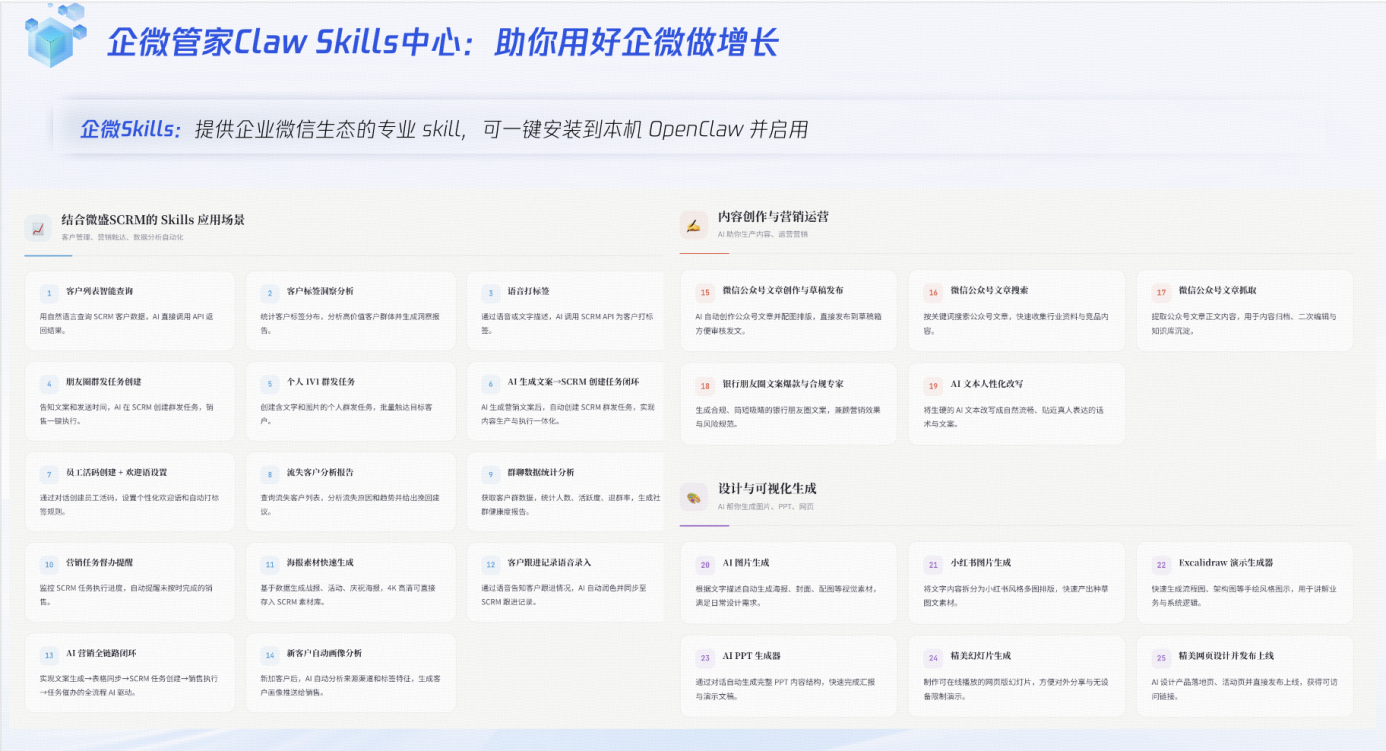The image size is (1386, 751).
Task: Click the 结合微盛SCRM的 Skills 应用场景 heading
Action: click(153, 220)
